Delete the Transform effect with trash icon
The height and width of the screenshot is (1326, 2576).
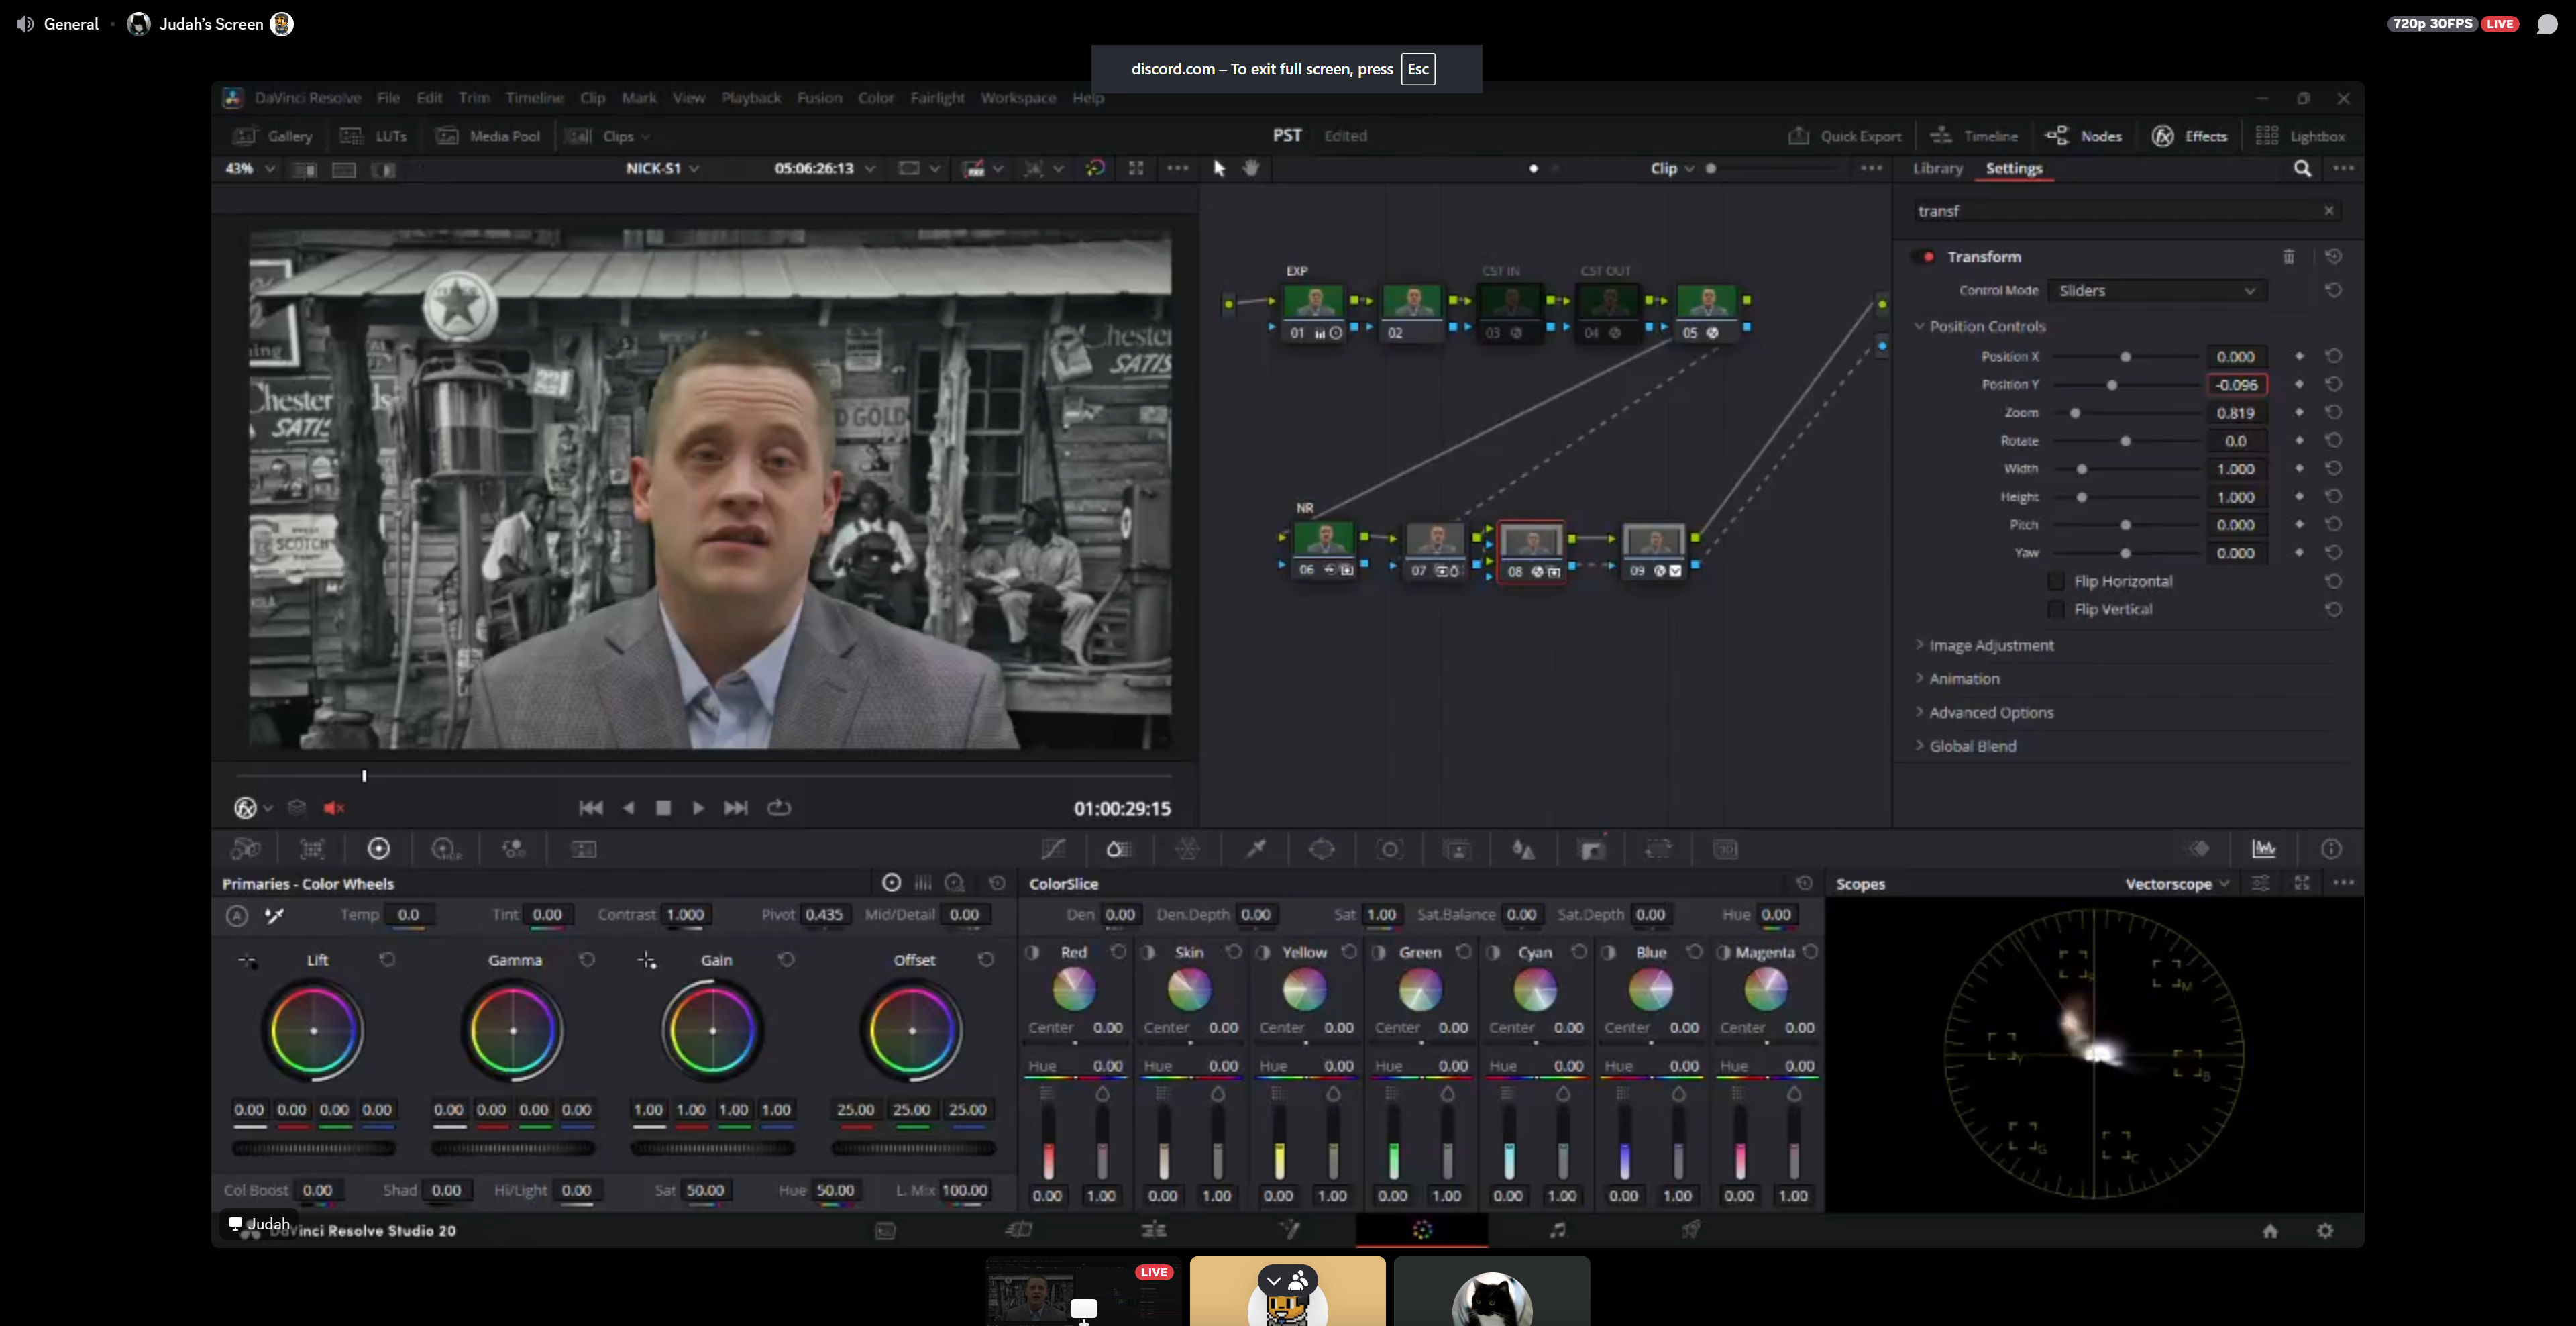[2288, 257]
